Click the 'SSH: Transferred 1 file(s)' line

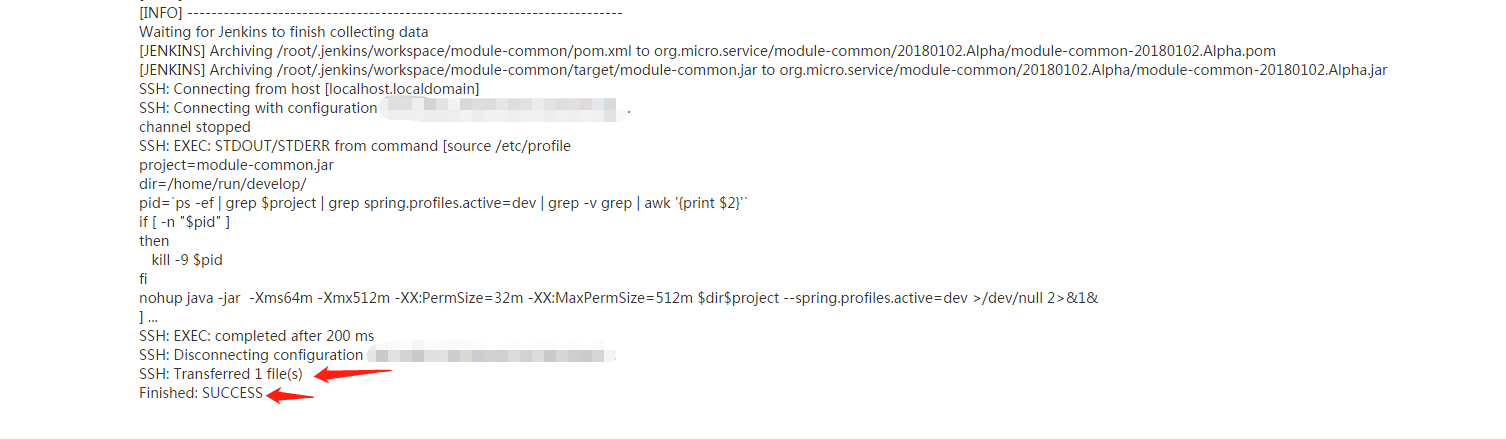[220, 374]
